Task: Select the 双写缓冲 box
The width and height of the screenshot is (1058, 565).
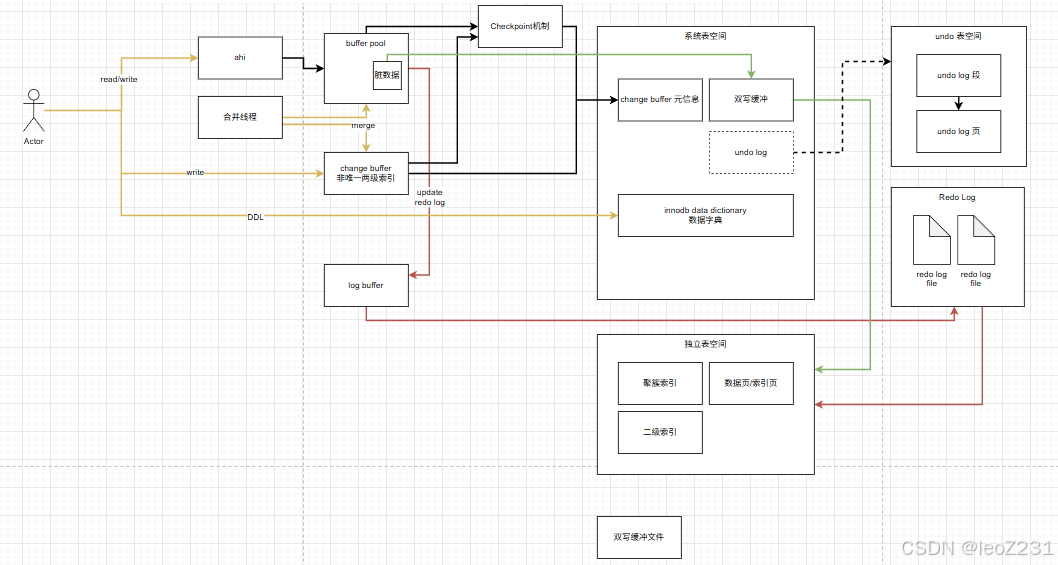Action: tap(751, 100)
